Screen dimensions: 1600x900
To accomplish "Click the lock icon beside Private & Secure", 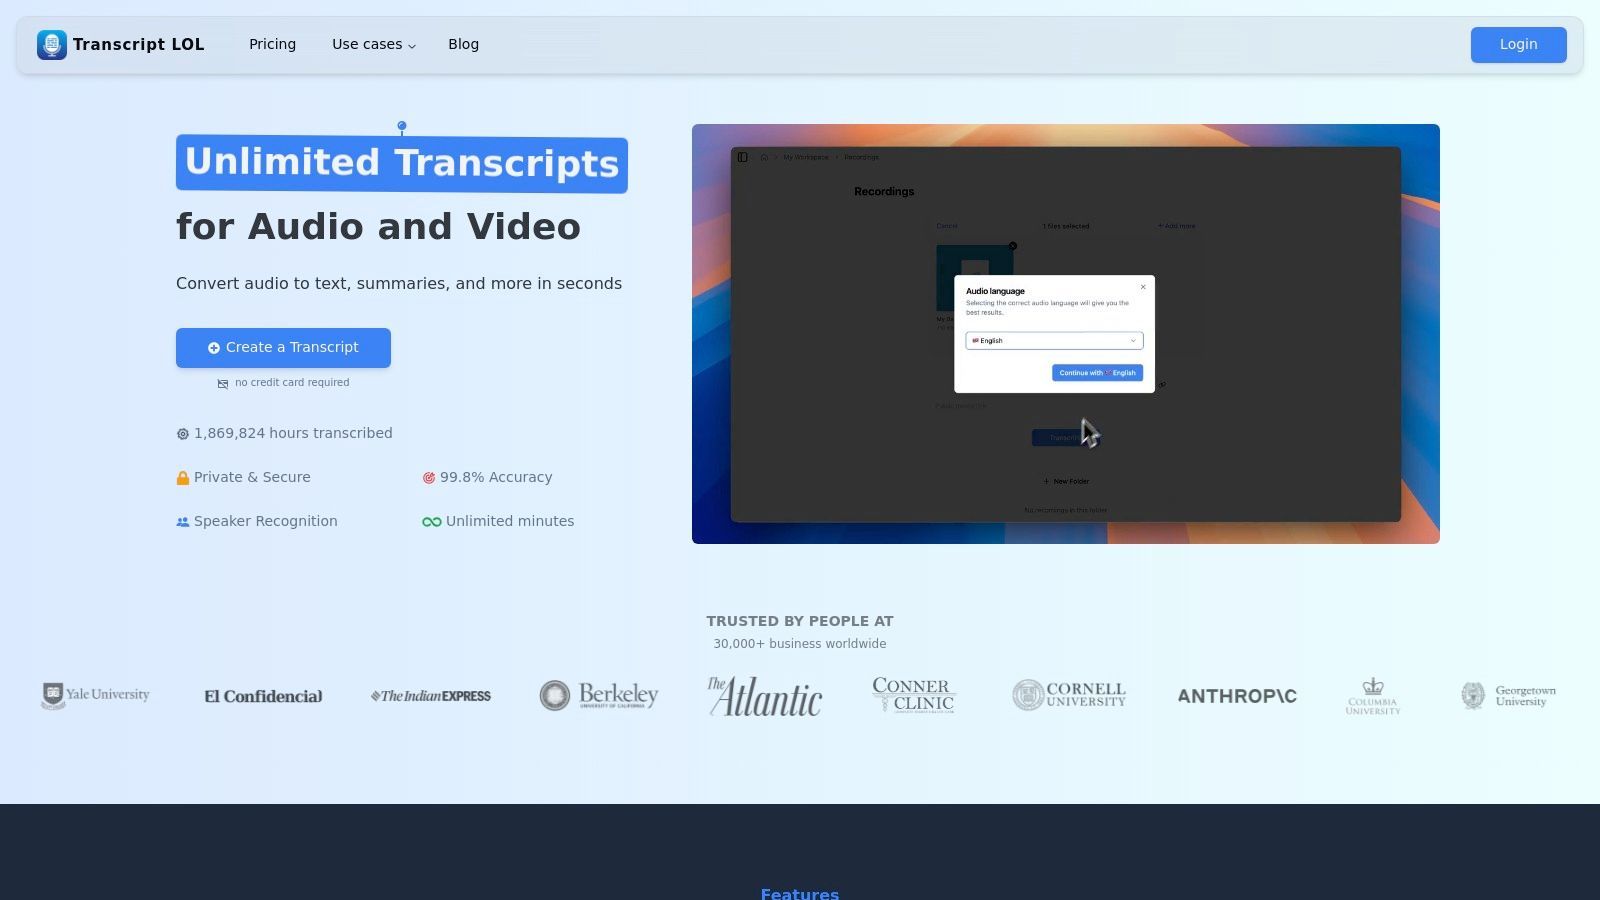I will [x=183, y=477].
